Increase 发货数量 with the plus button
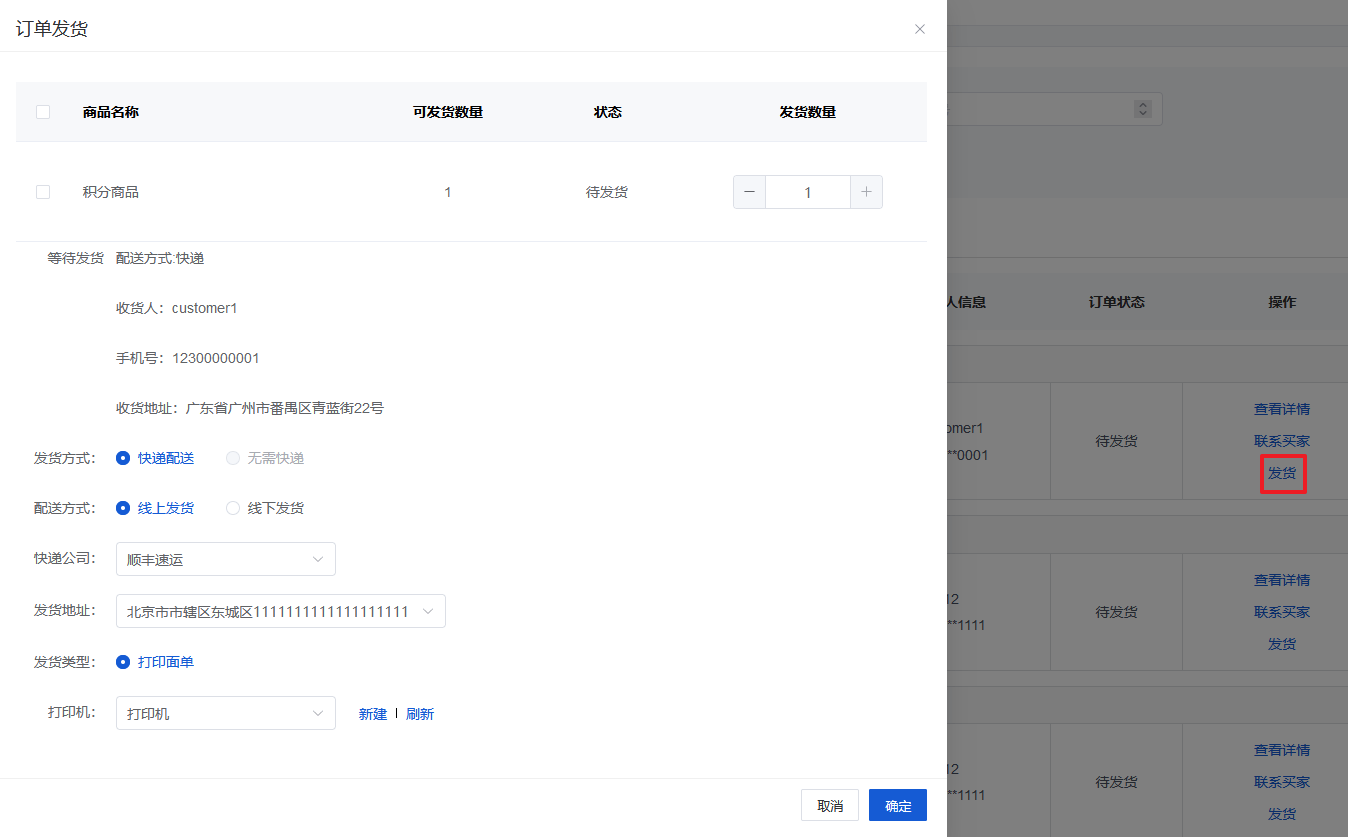 (866, 192)
